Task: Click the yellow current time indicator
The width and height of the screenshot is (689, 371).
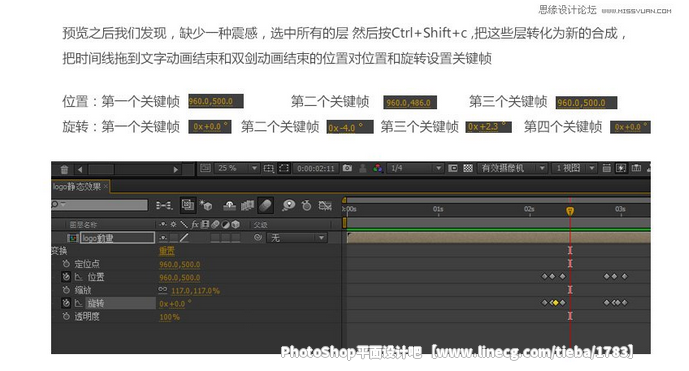Action: click(570, 211)
